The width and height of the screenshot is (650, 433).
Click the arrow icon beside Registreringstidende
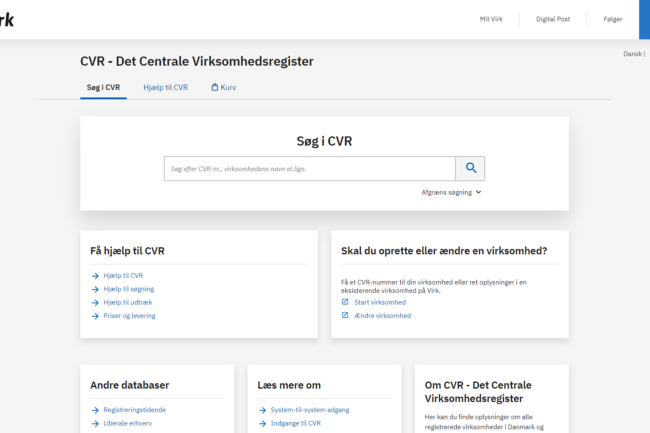click(x=95, y=409)
